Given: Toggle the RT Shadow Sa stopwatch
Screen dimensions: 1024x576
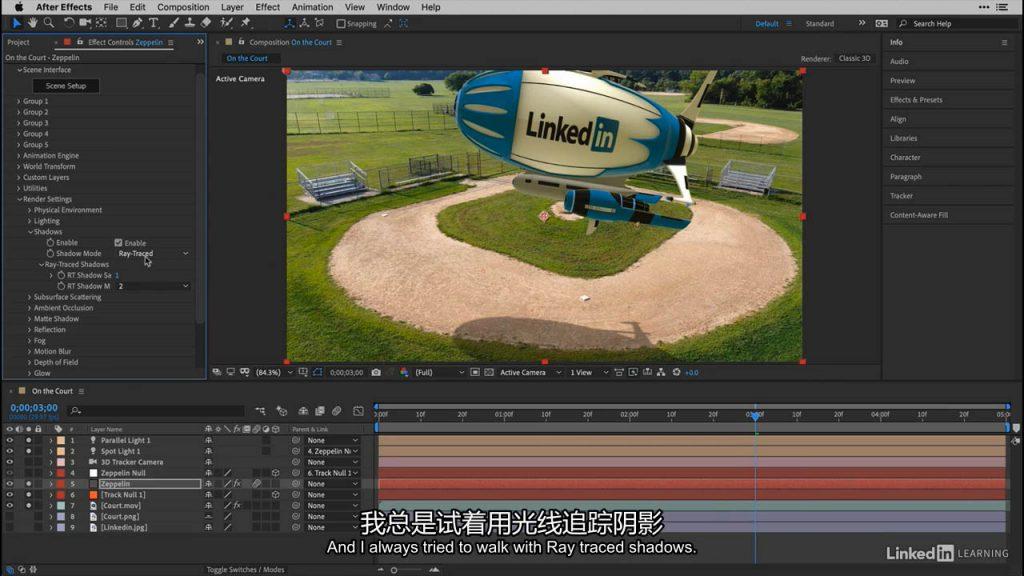Looking at the screenshot, I should 61,275.
